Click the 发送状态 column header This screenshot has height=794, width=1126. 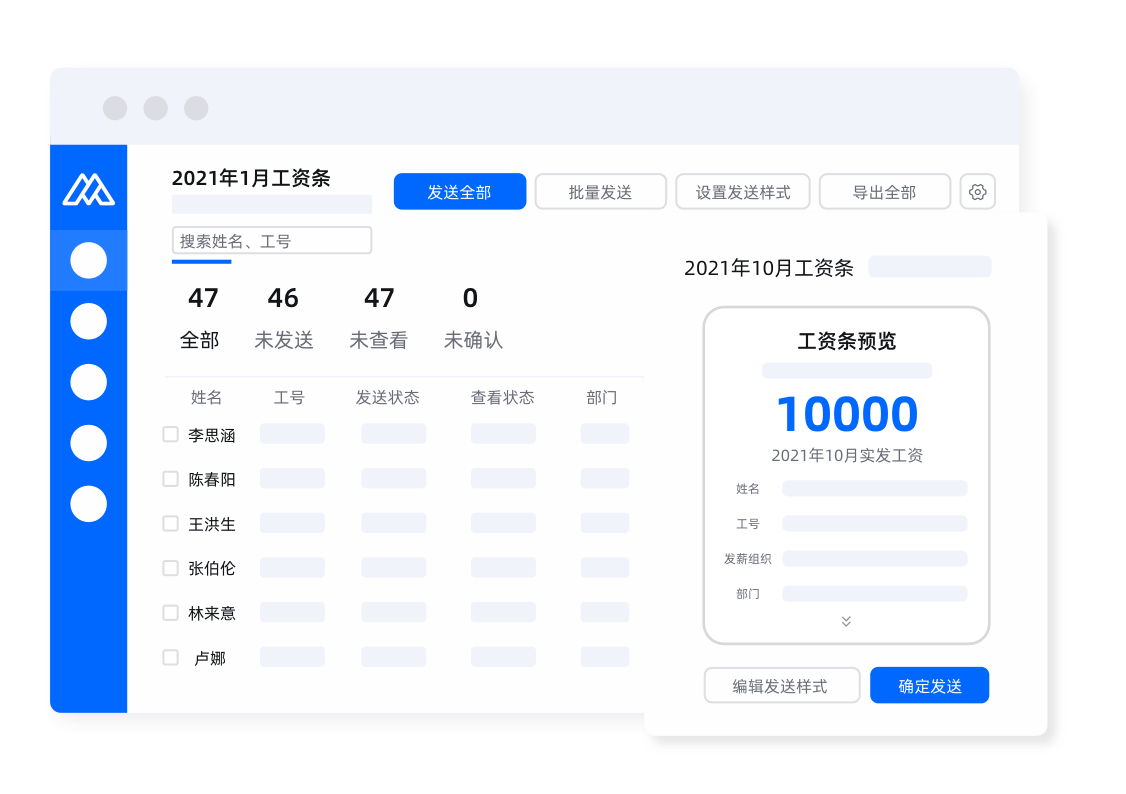pos(388,398)
